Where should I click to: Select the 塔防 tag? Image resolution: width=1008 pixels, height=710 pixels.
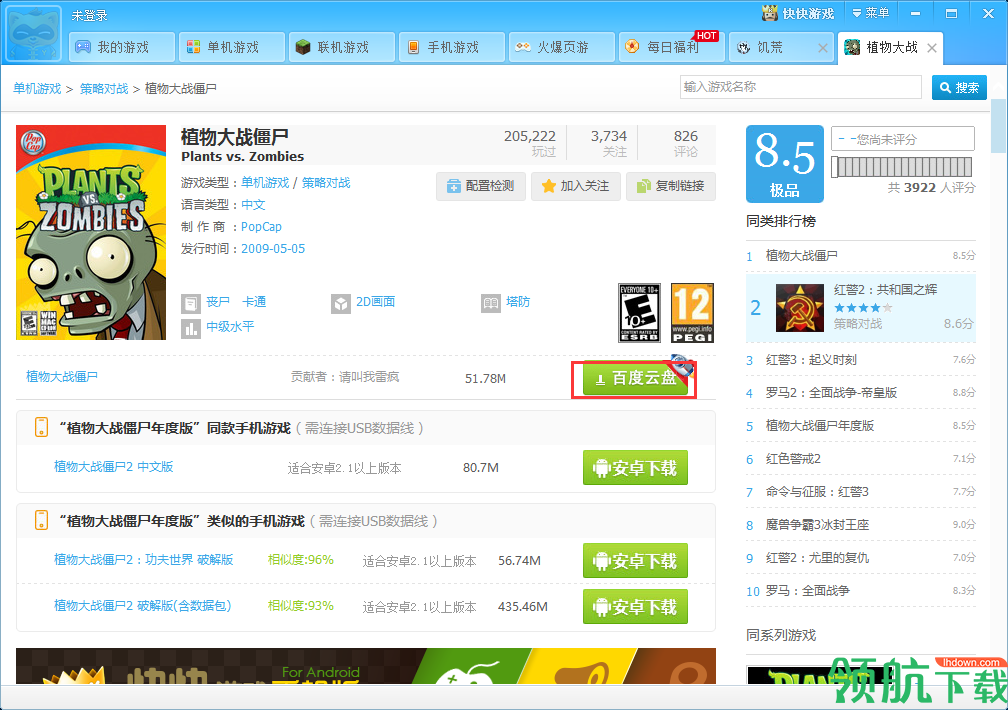(x=518, y=302)
